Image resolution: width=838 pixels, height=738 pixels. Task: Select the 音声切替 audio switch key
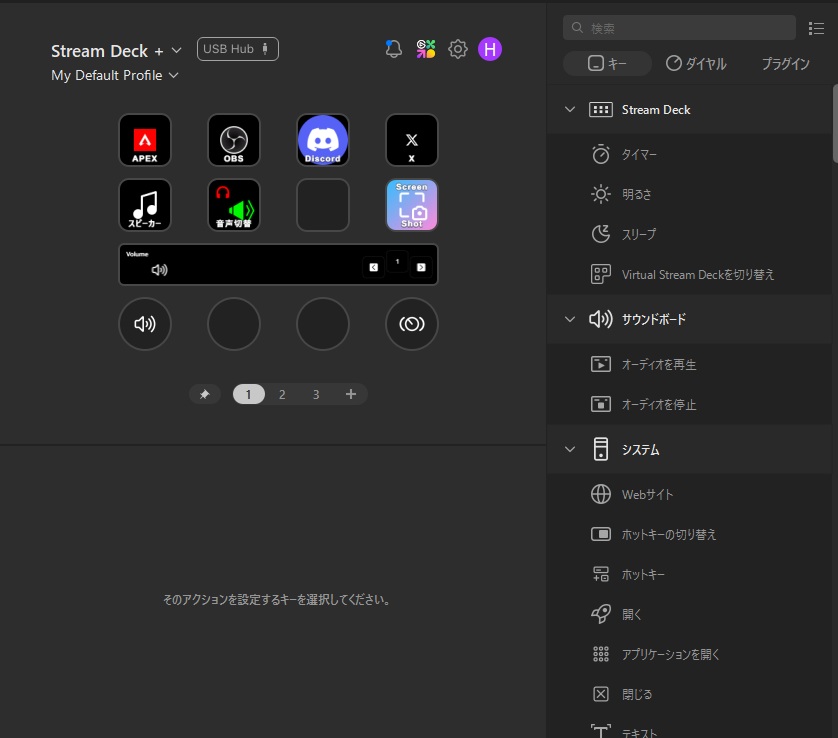[x=234, y=205]
